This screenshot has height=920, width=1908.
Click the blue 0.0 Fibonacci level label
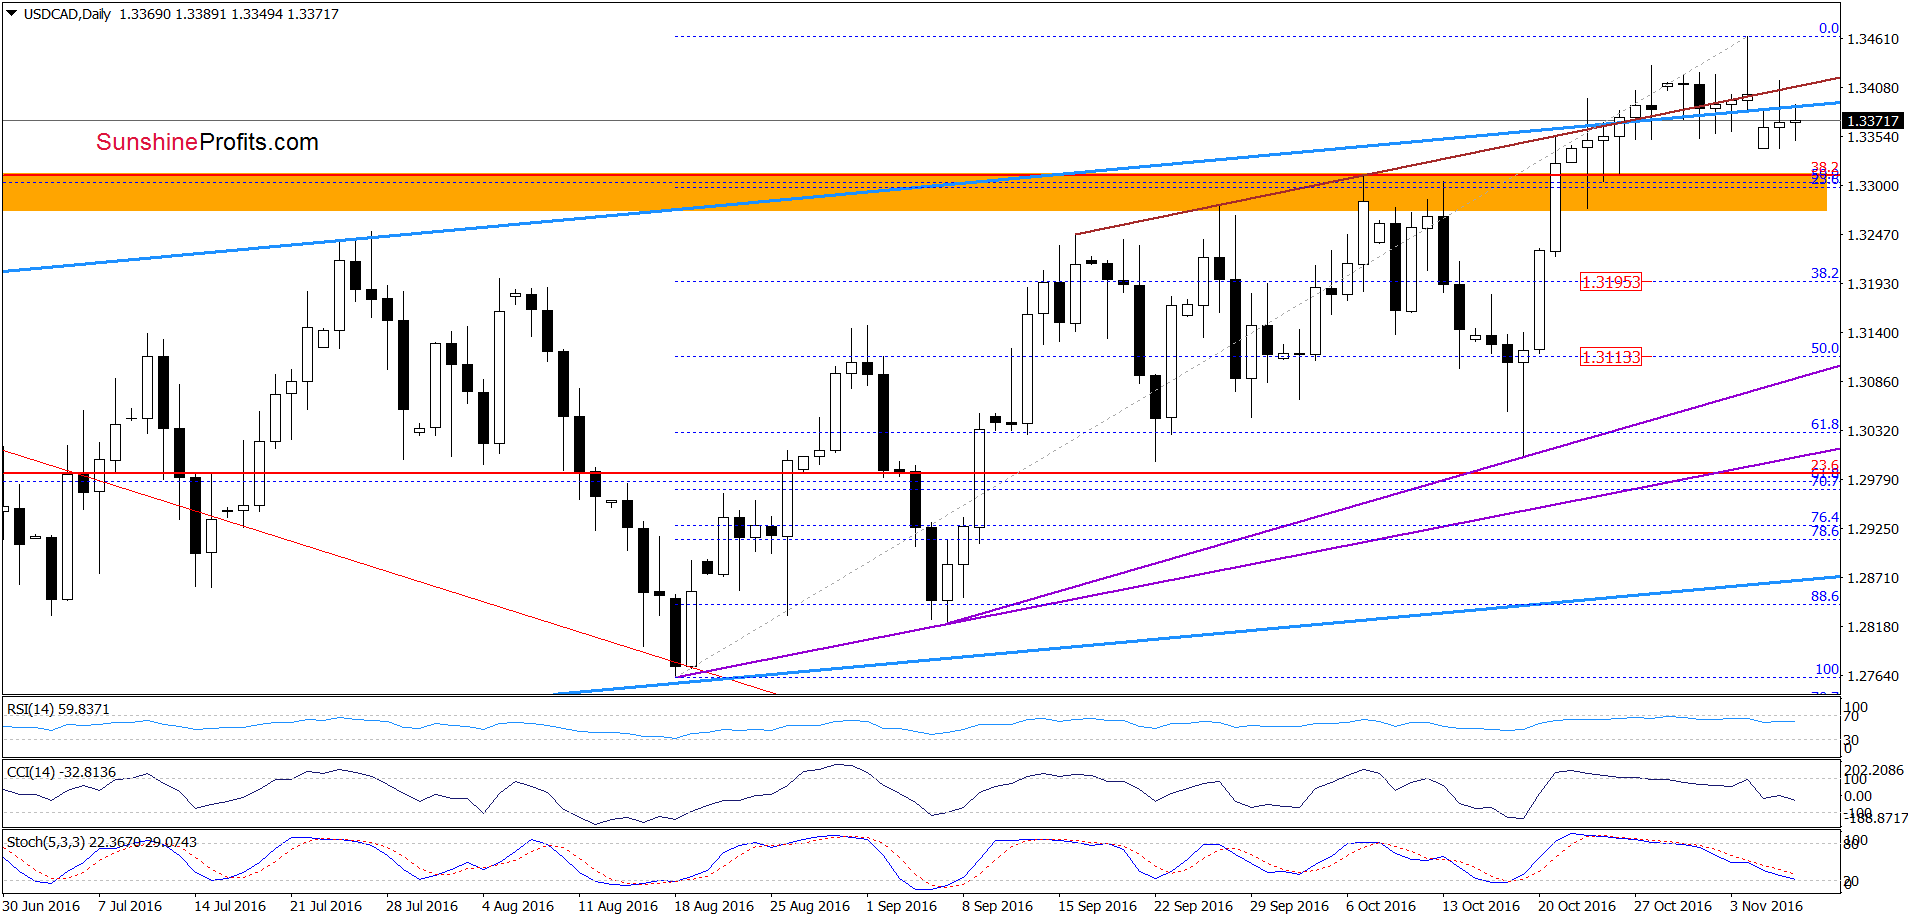coord(1829,28)
